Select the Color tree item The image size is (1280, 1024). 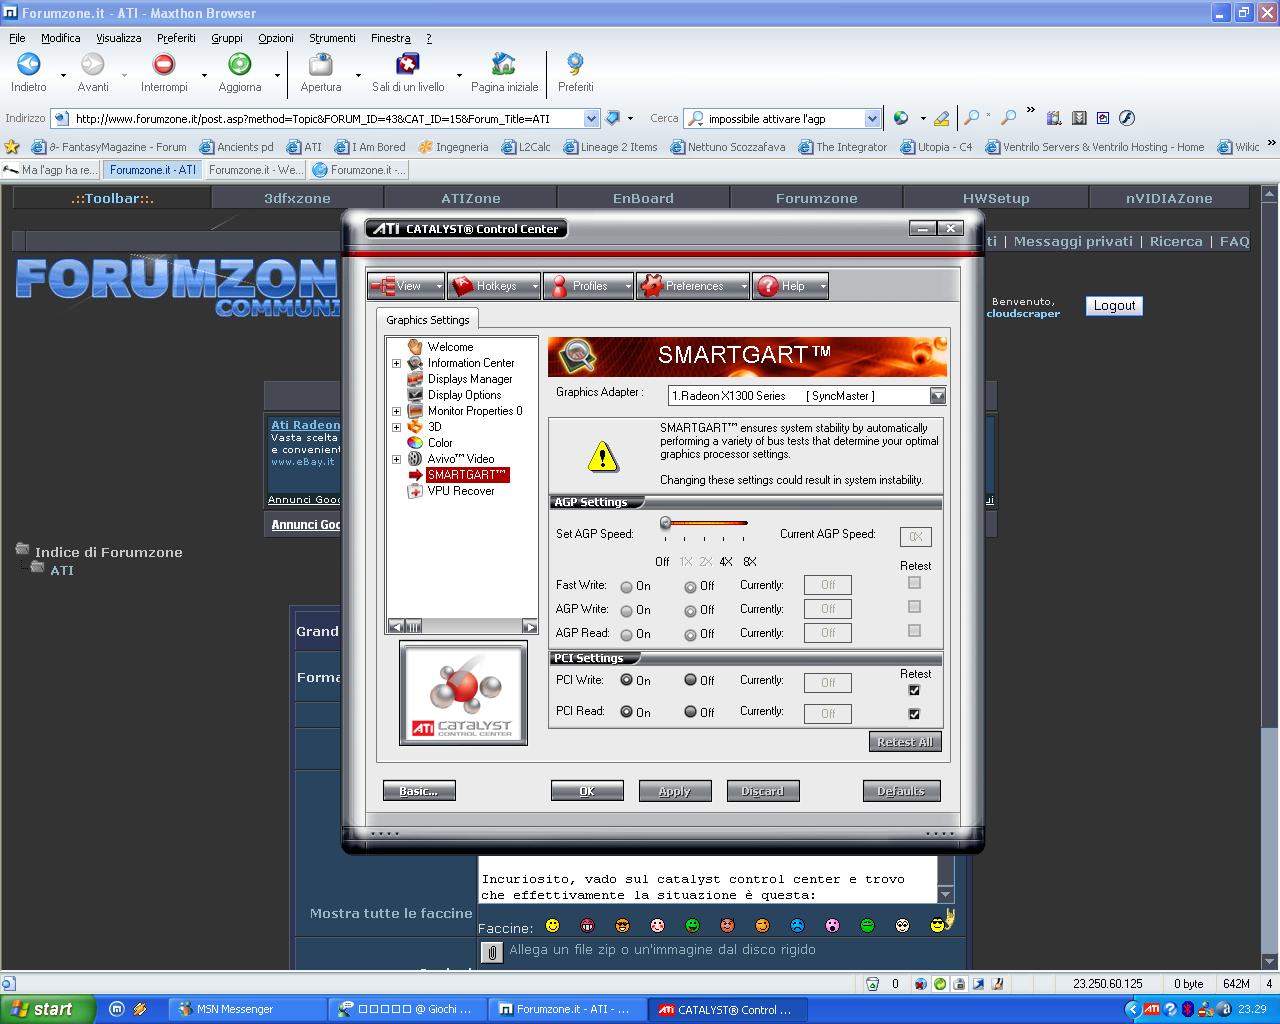point(440,443)
